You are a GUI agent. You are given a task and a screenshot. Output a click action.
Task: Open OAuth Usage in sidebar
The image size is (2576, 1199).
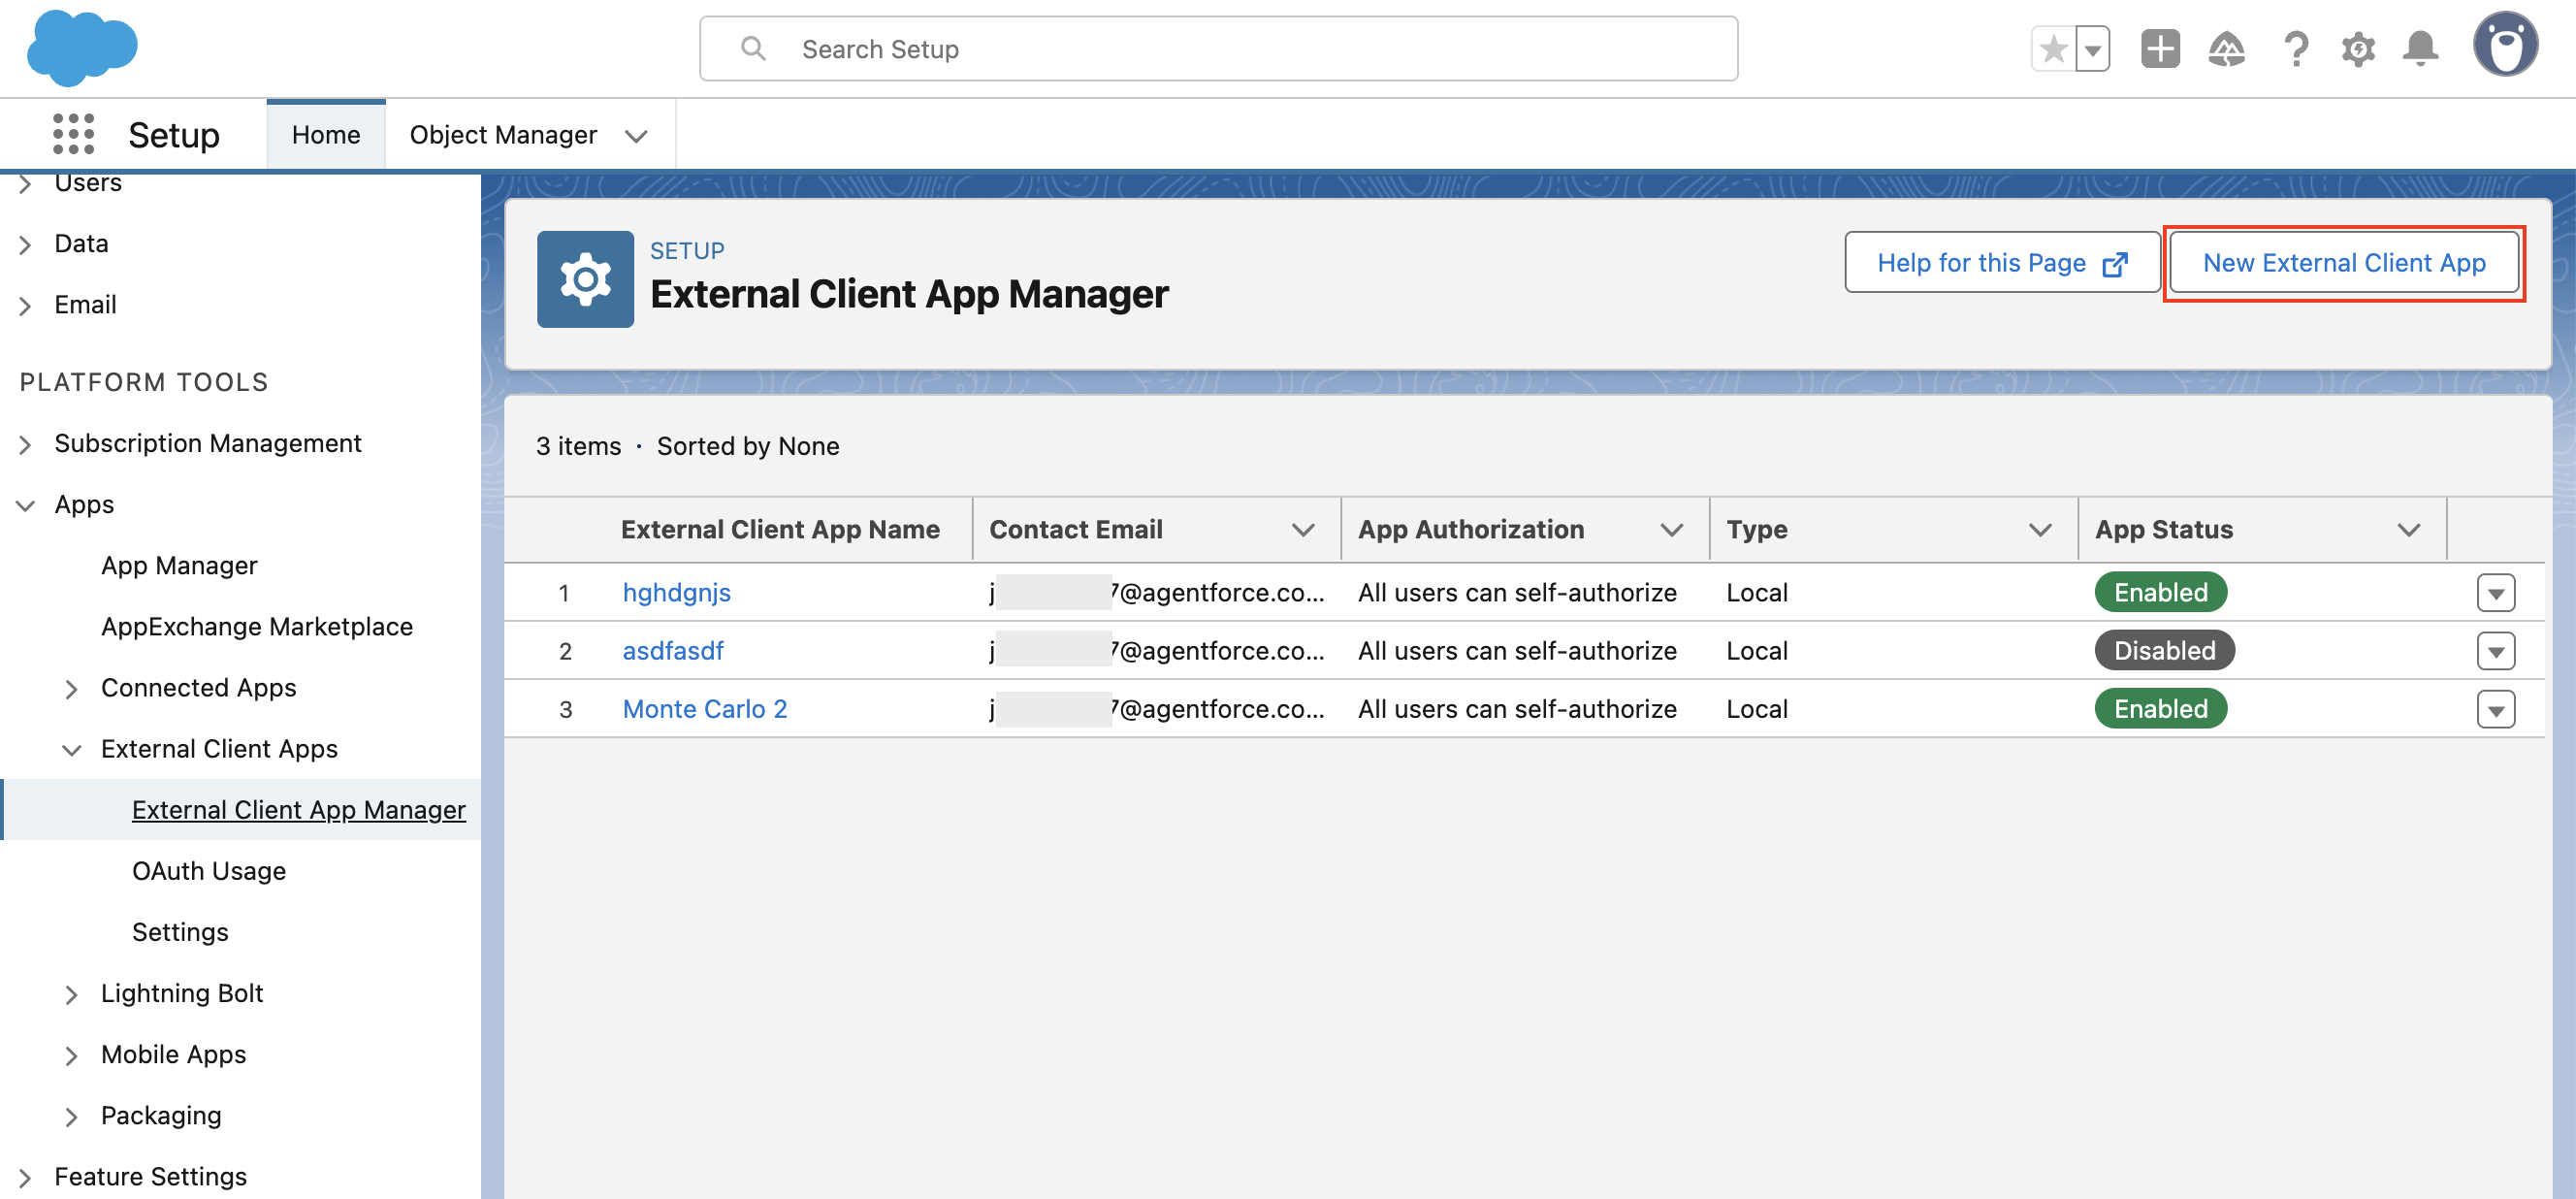coord(209,870)
